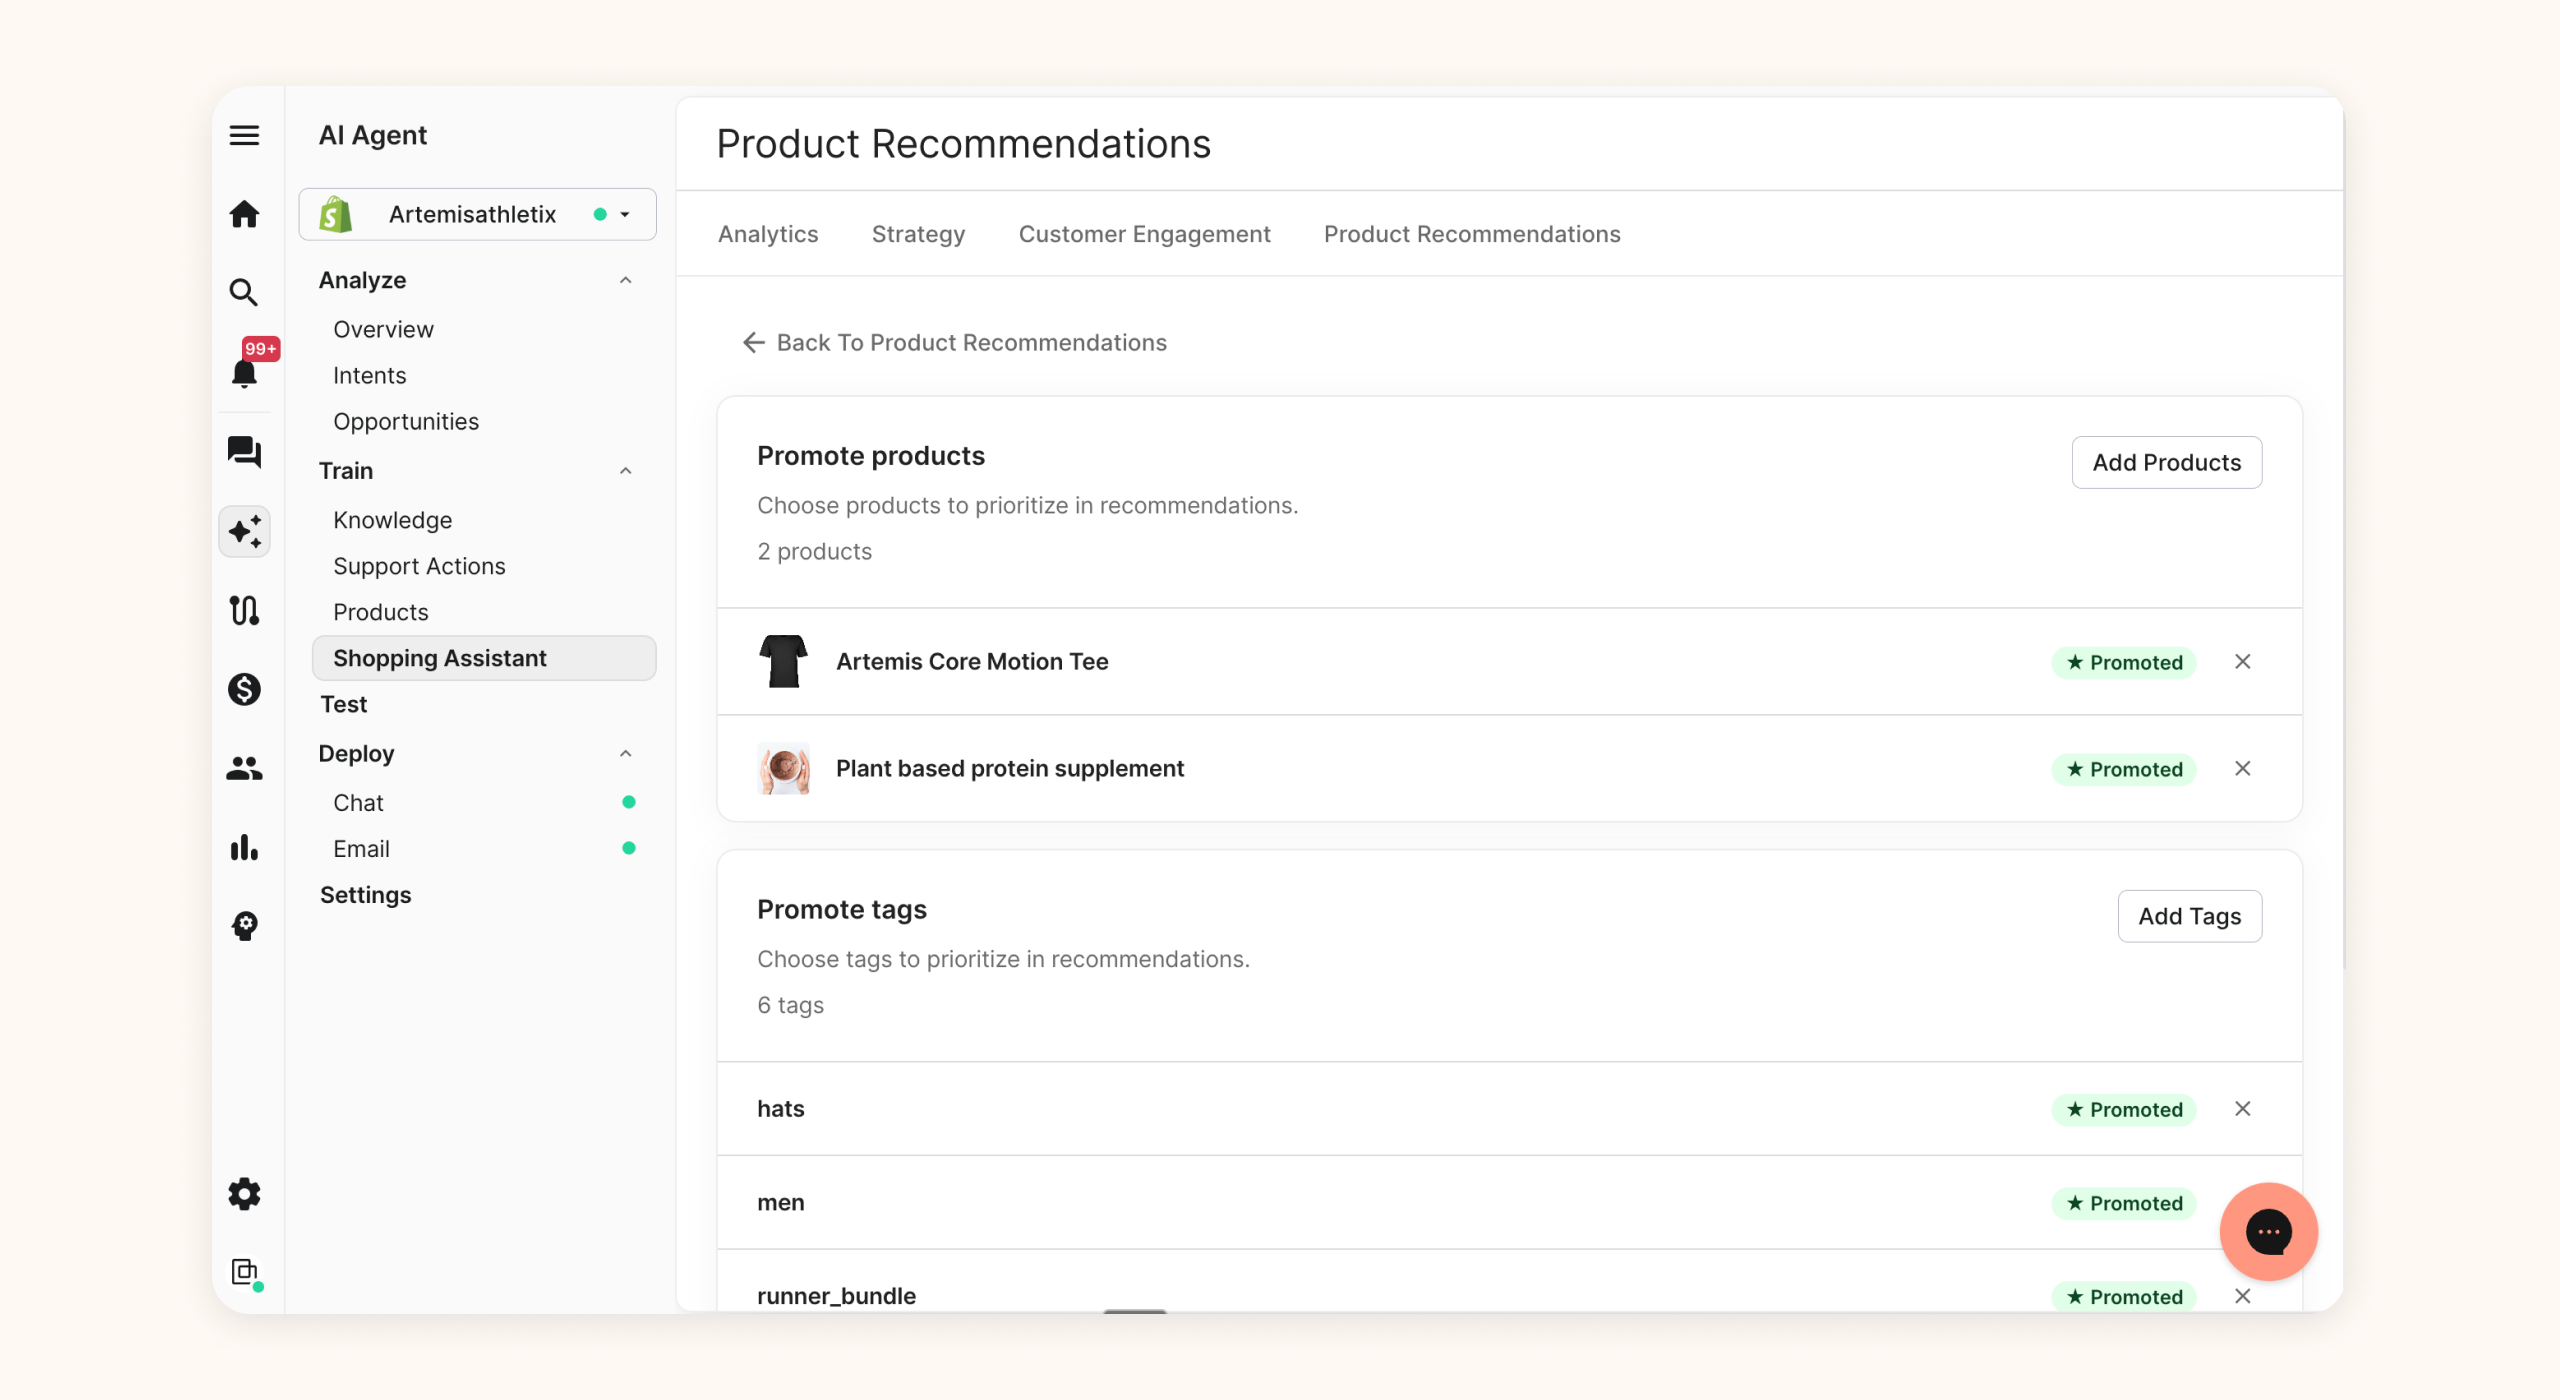The image size is (2560, 1400).
Task: Click the hats tag text
Action: (x=780, y=1109)
